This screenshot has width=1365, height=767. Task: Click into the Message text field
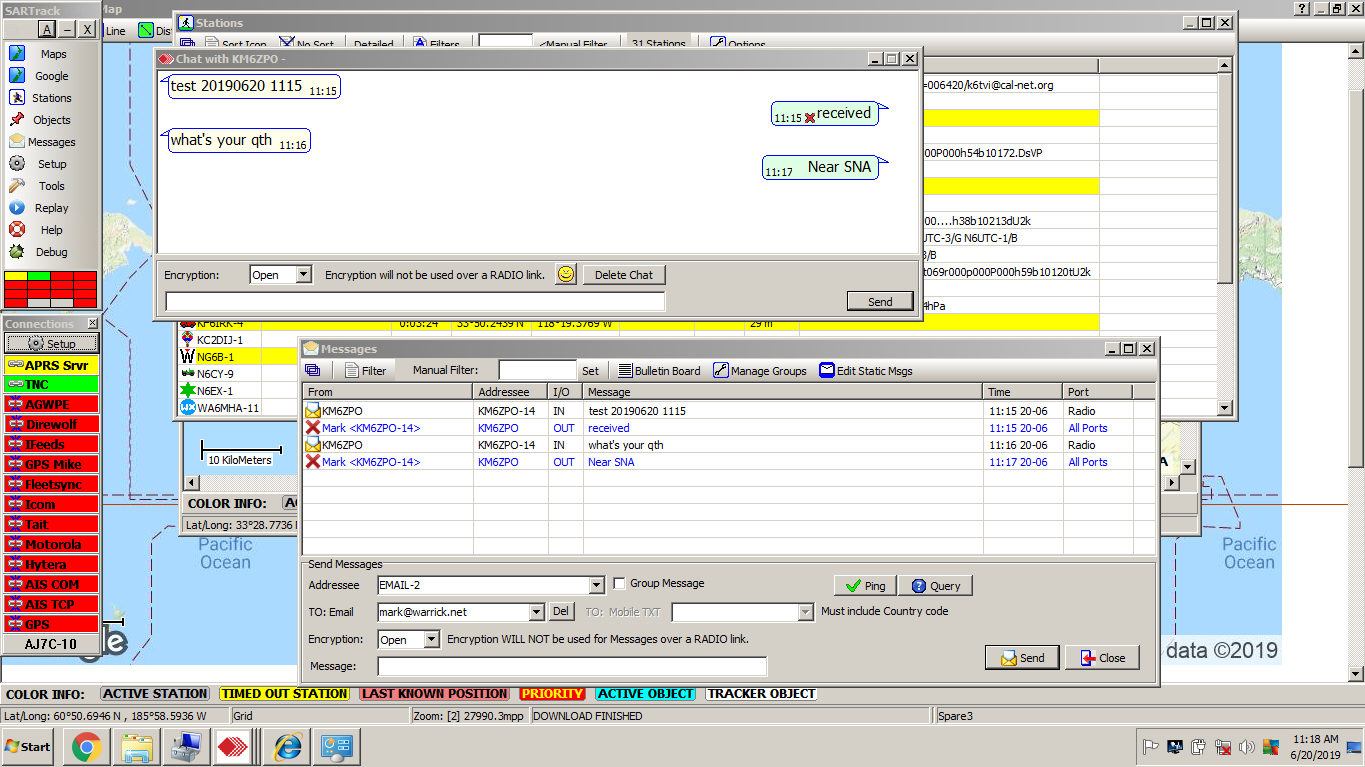571,667
